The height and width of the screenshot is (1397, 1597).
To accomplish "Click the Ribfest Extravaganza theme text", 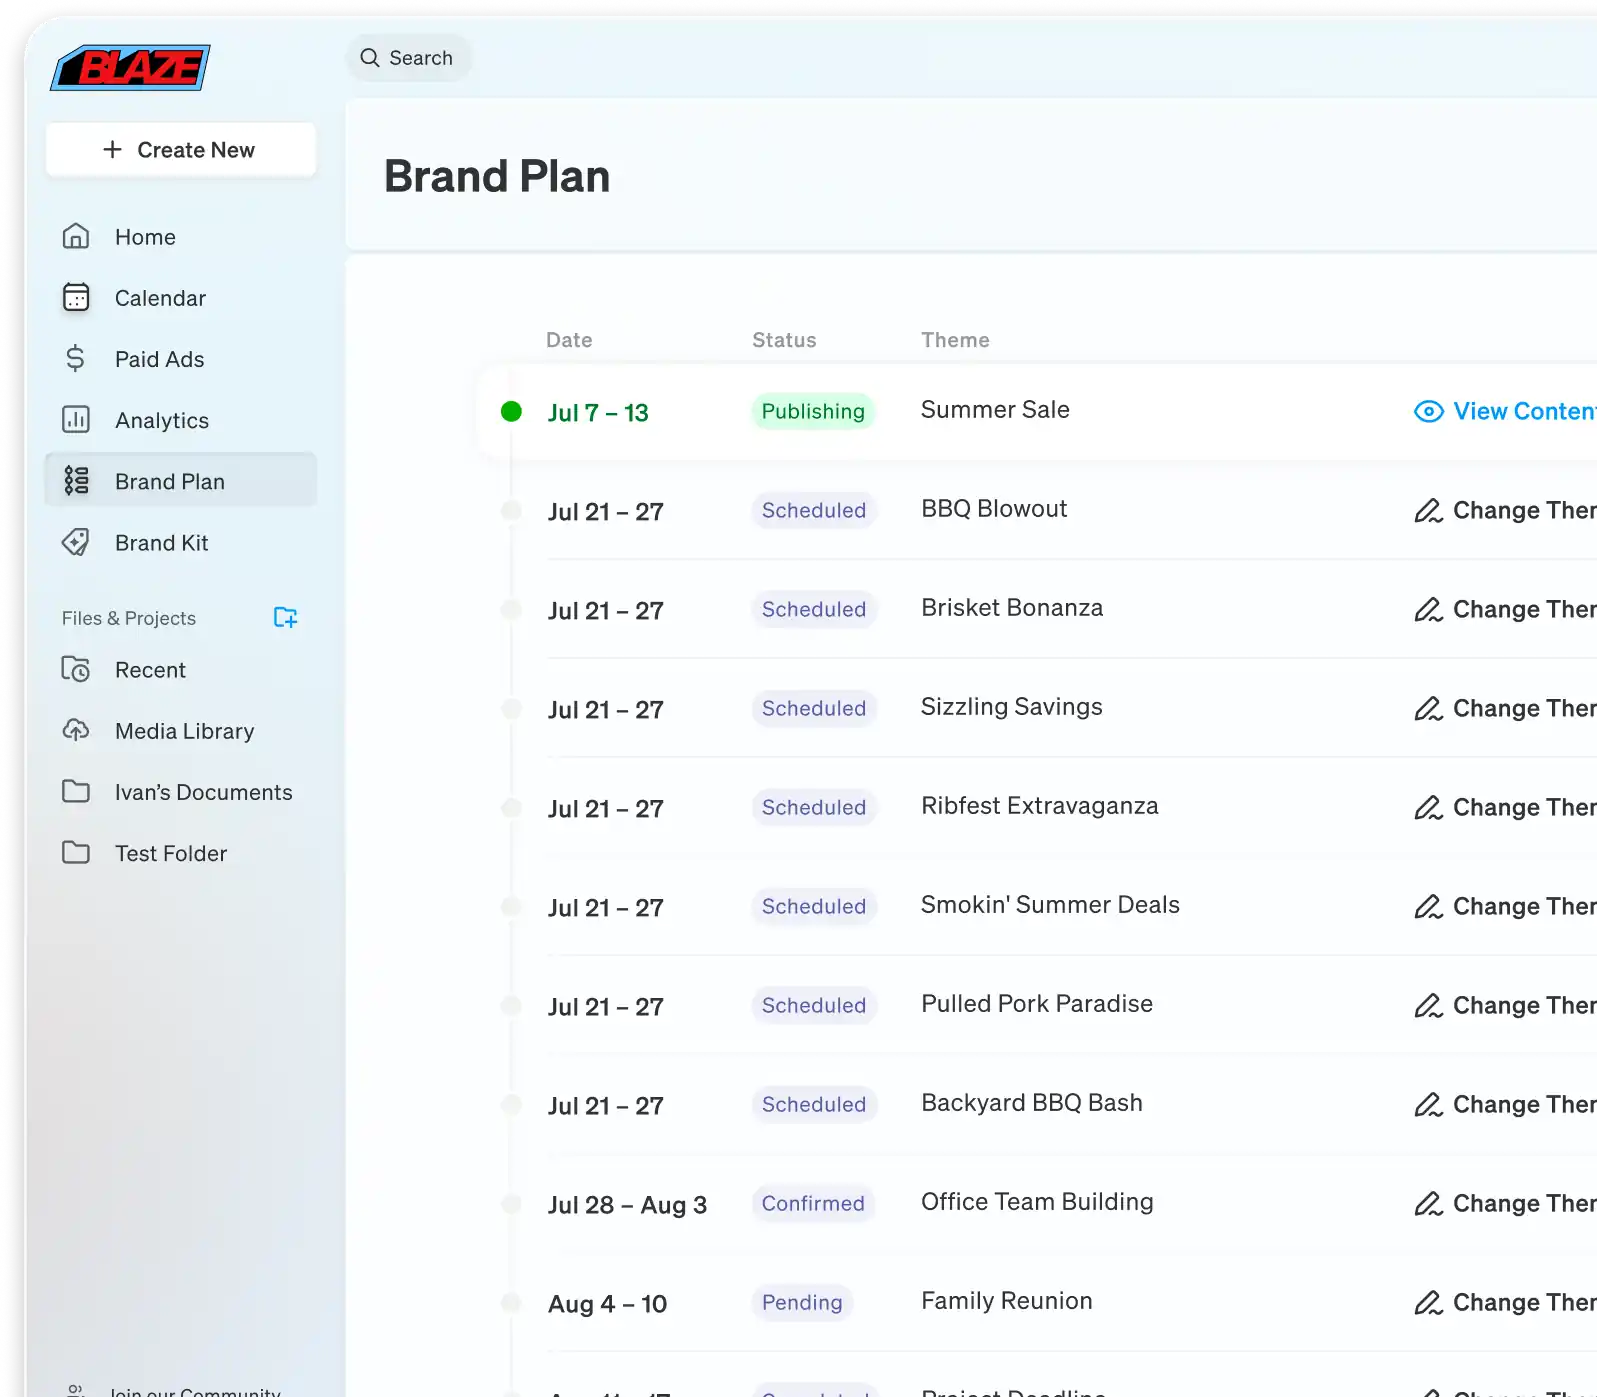I will tap(1039, 806).
